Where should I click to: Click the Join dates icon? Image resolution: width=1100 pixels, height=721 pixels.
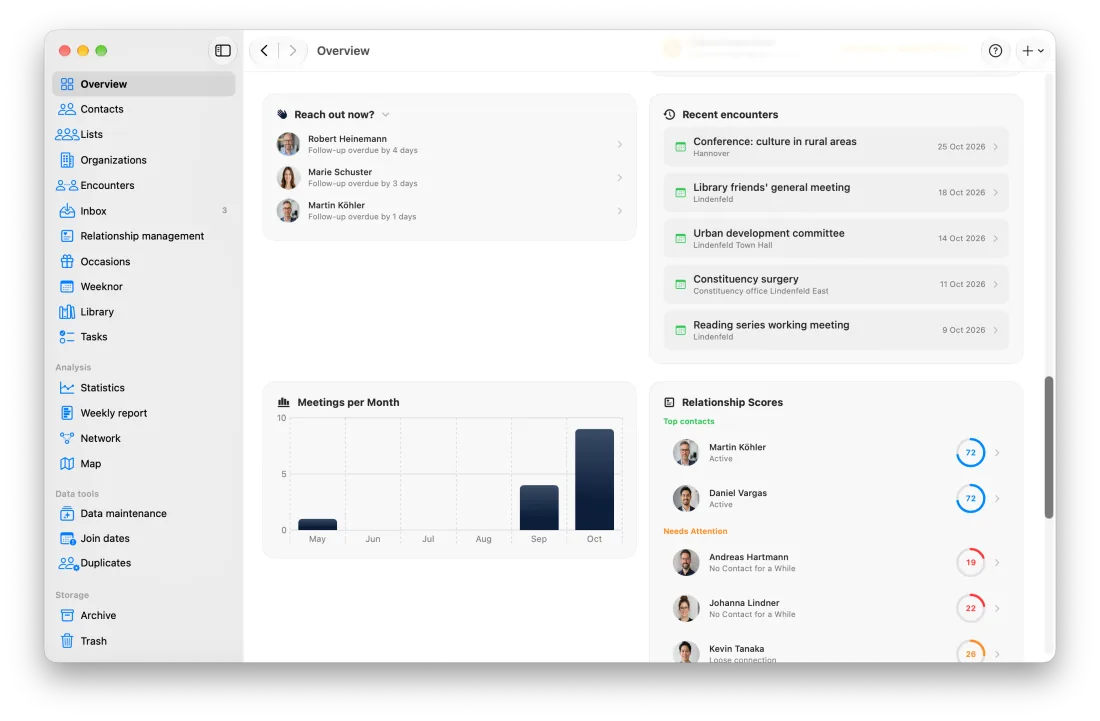click(67, 538)
